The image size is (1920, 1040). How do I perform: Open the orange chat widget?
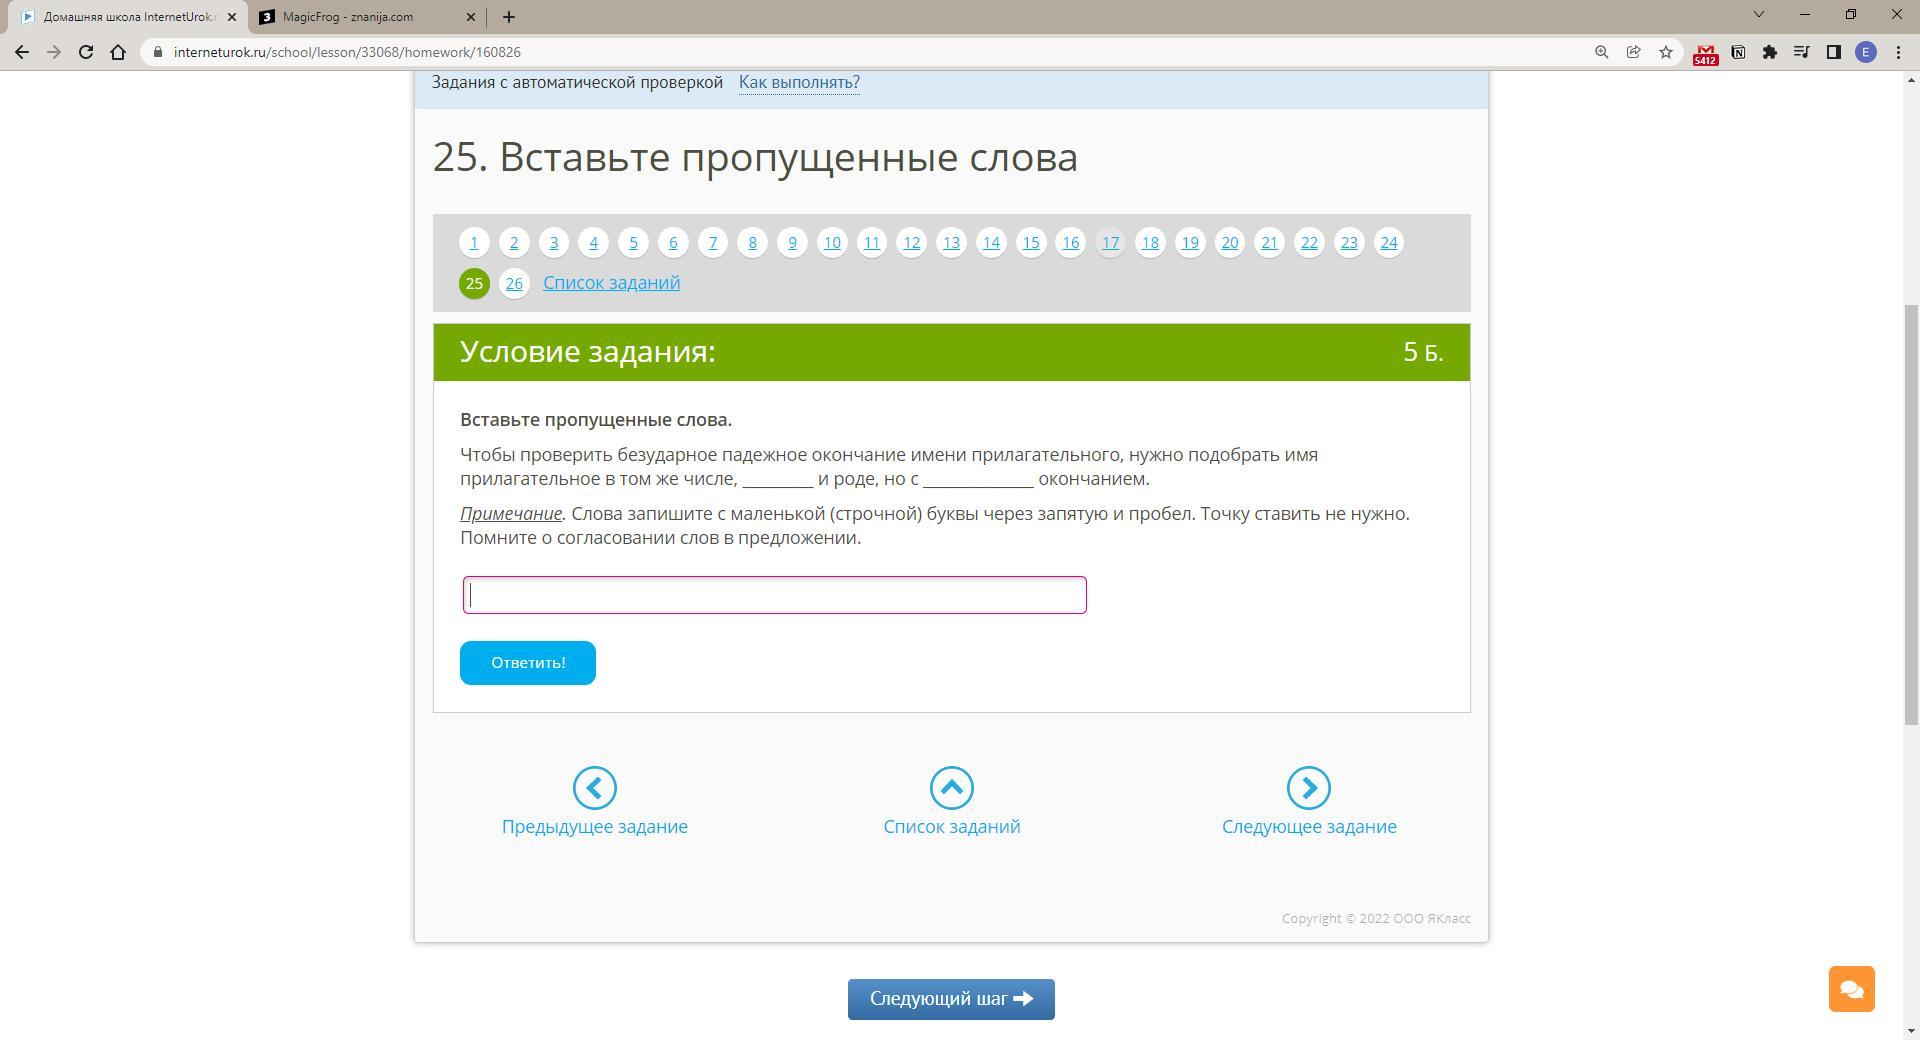(1851, 989)
